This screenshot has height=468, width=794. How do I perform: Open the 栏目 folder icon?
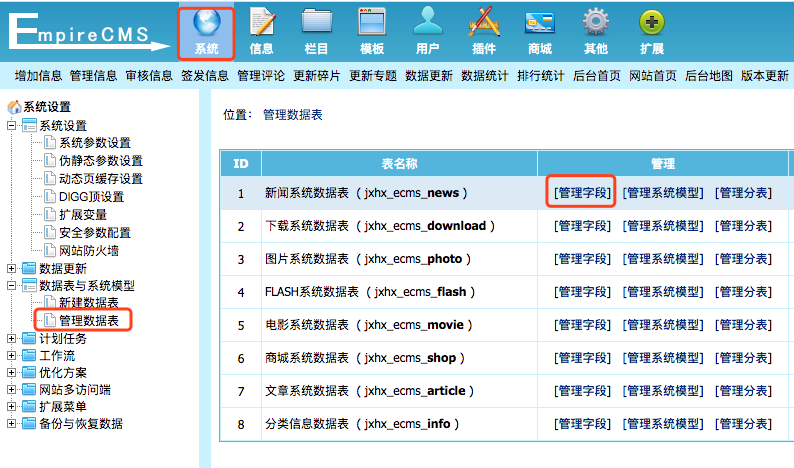(317, 24)
